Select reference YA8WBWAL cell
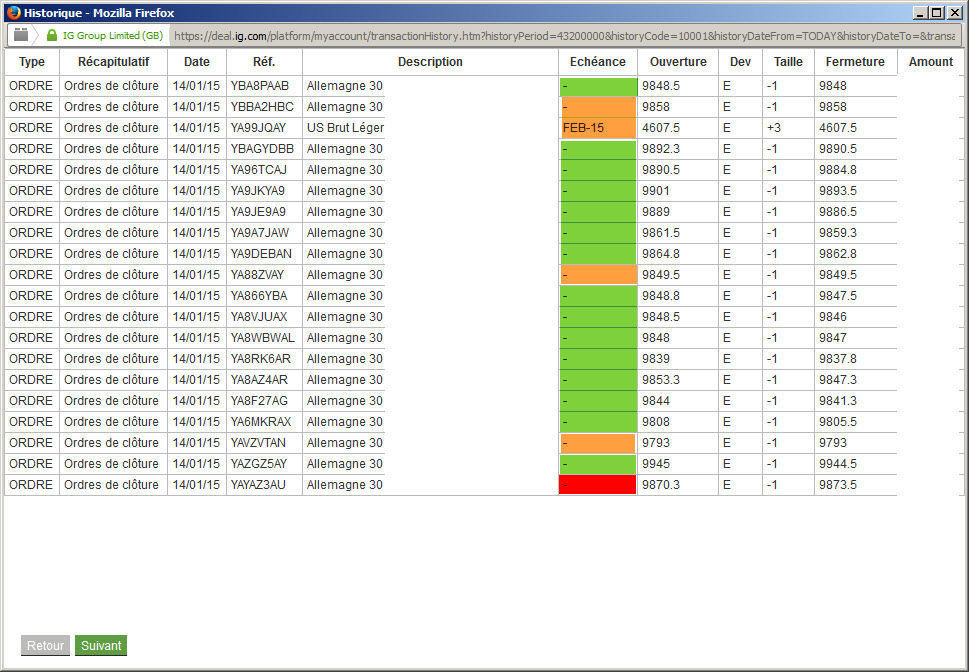Image resolution: width=969 pixels, height=672 pixels. [x=264, y=338]
